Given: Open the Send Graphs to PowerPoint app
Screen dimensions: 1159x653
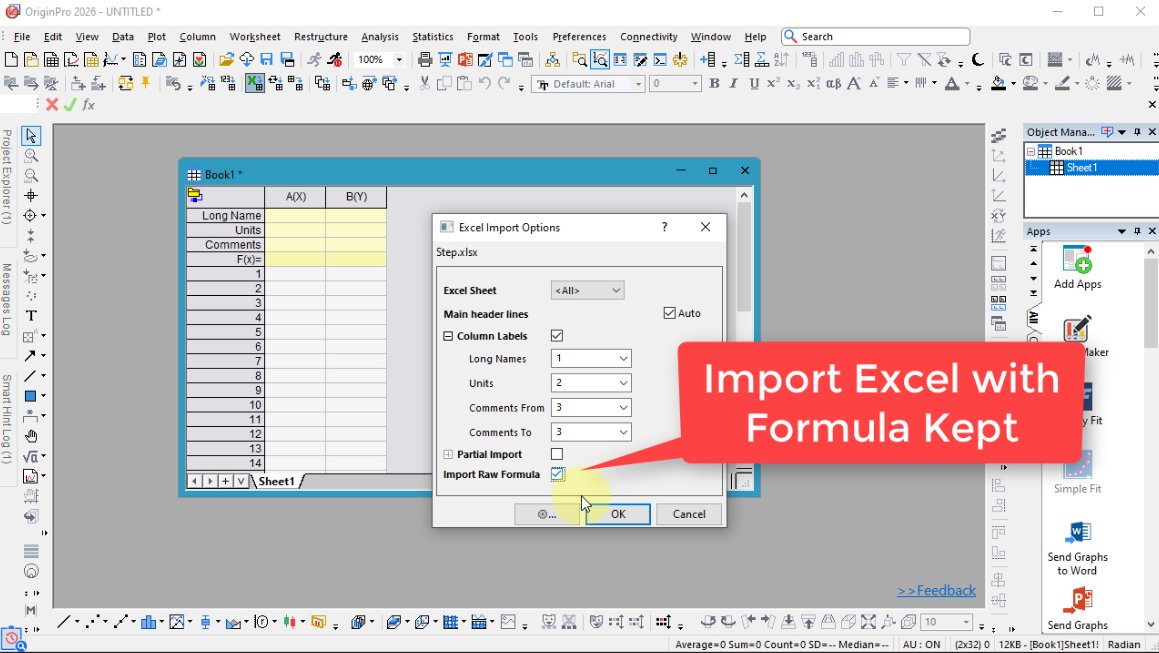Looking at the screenshot, I should tap(1077, 608).
